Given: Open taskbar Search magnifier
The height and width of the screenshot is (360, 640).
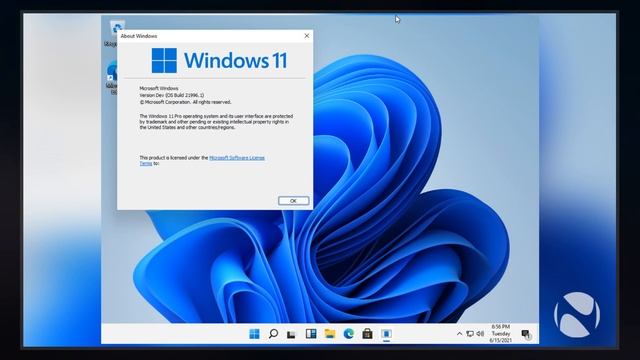Looking at the screenshot, I should [273, 334].
